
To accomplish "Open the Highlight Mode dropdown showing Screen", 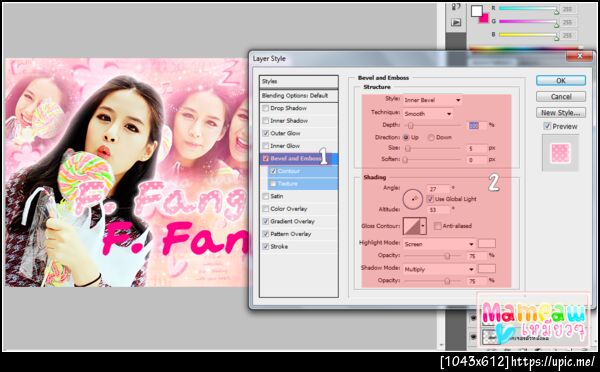I will 439,244.
